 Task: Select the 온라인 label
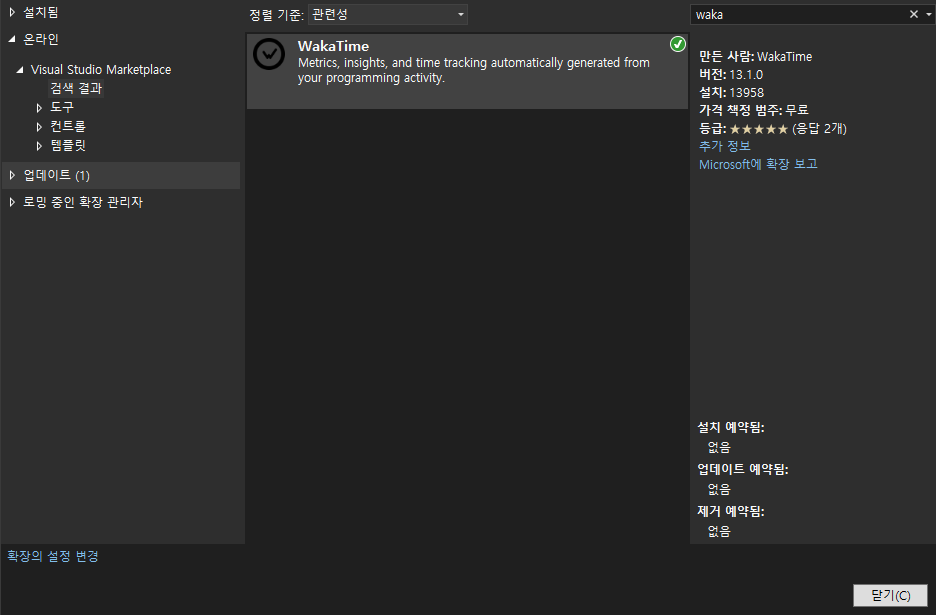pos(41,39)
